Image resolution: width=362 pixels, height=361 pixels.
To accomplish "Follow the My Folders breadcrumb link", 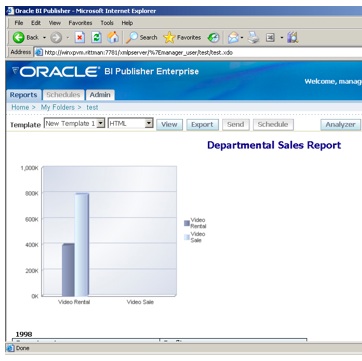I will (58, 107).
